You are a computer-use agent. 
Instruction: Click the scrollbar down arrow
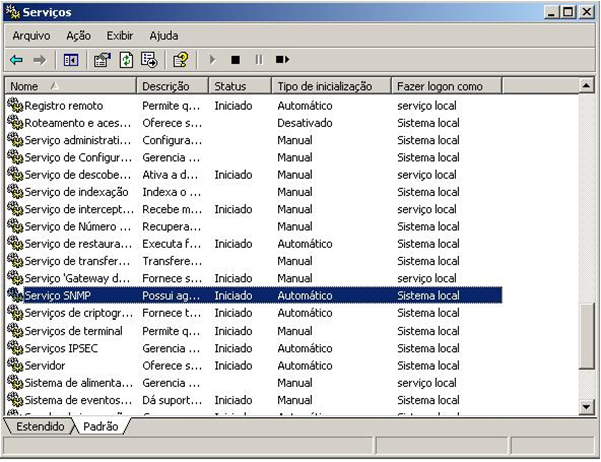coord(587,407)
